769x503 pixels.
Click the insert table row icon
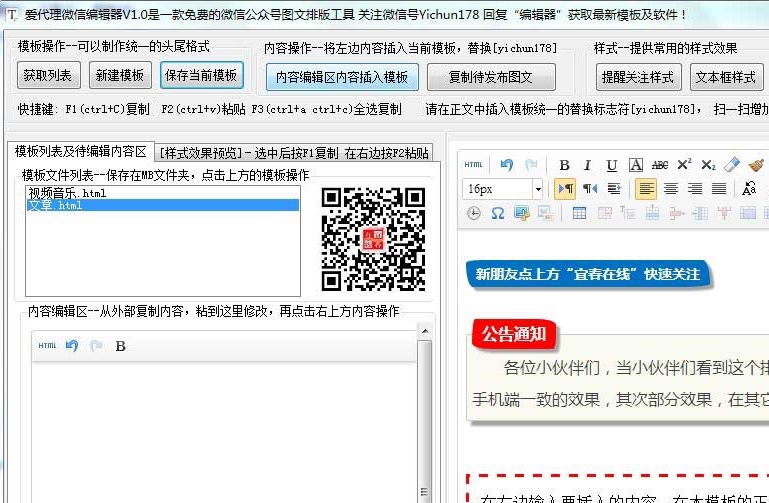652,213
